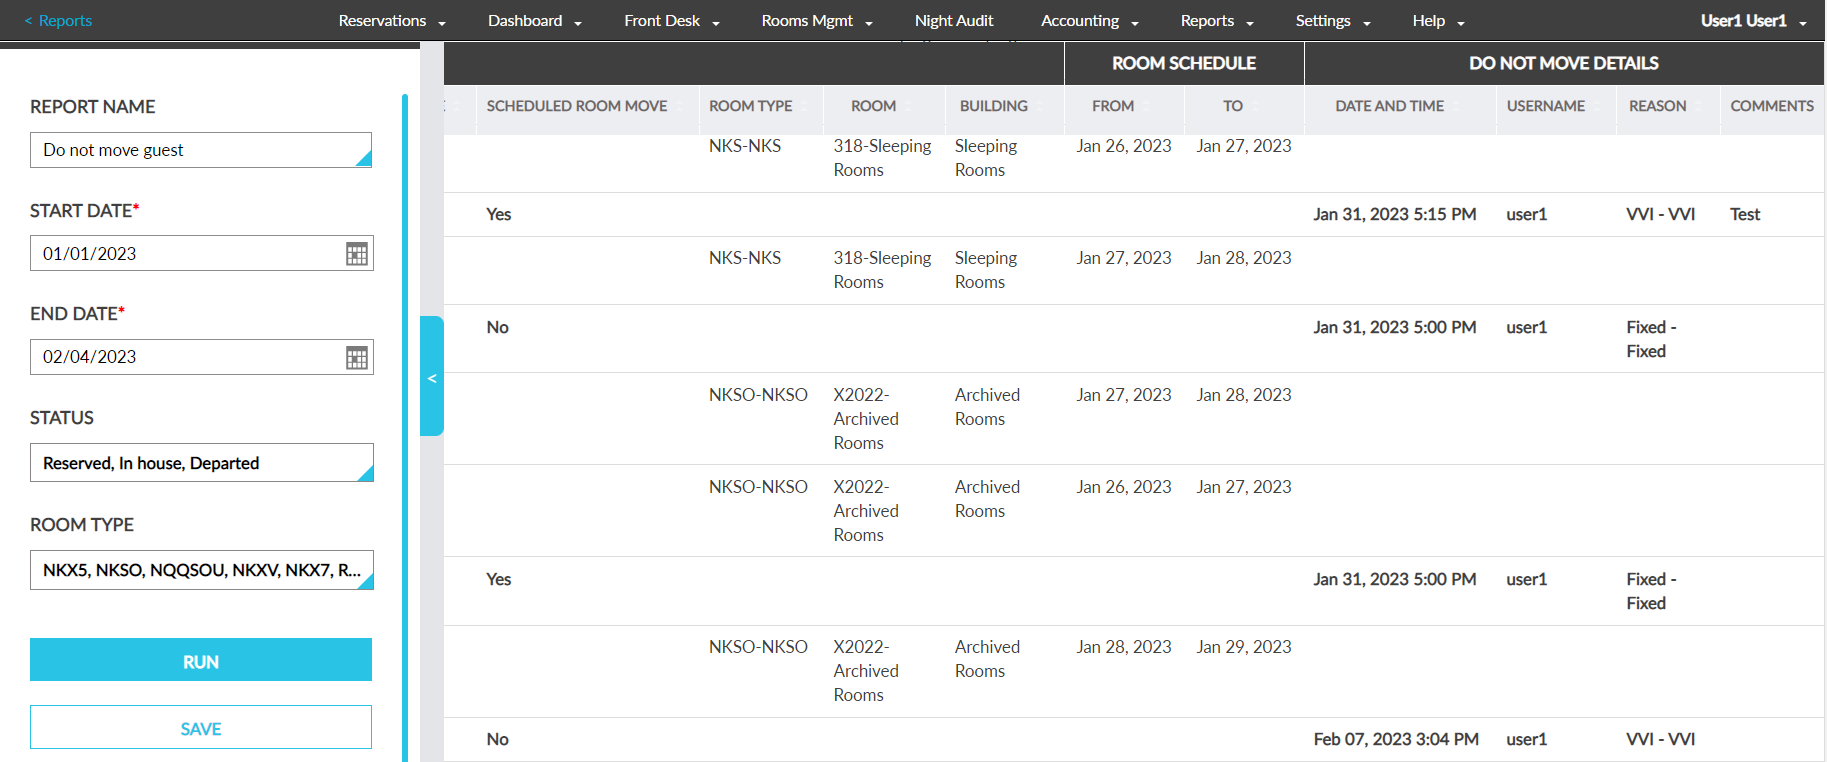Screen dimensions: 1827x762
Task: Collapse the report filter side panel
Action: click(432, 377)
